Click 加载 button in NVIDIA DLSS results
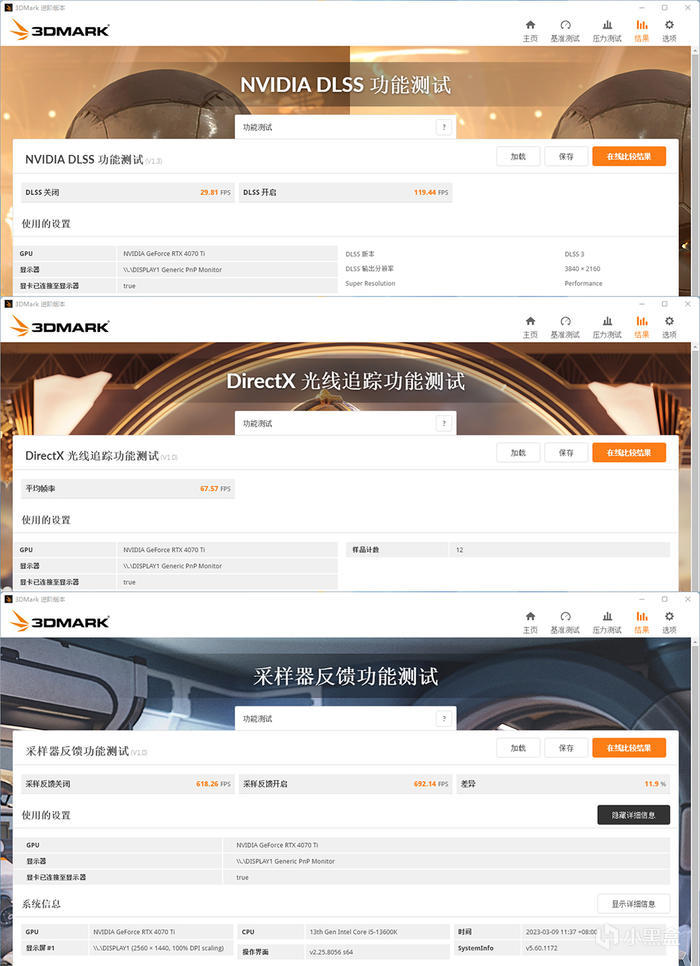 pyautogui.click(x=518, y=156)
